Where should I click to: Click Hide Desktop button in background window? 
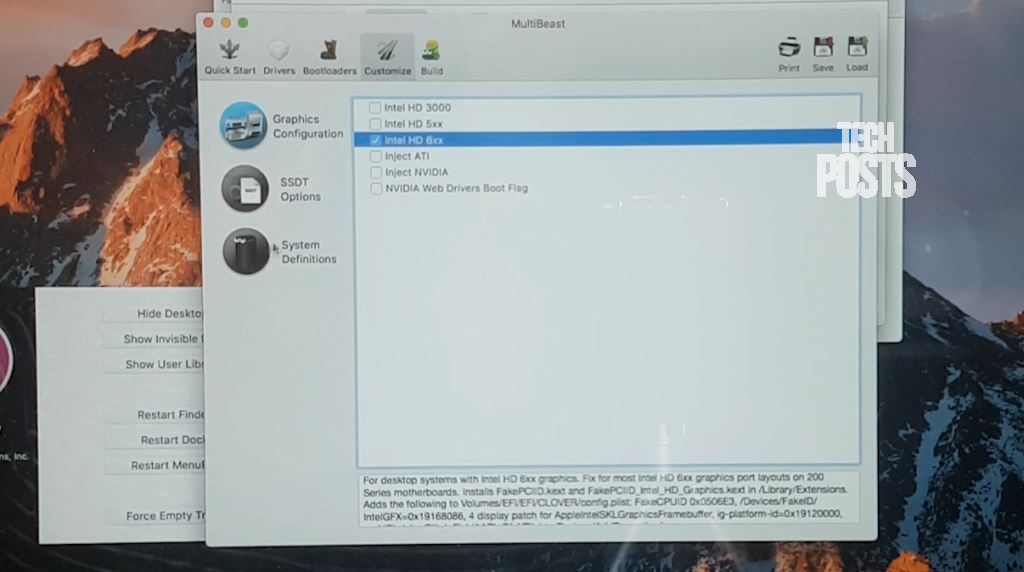coord(155,313)
